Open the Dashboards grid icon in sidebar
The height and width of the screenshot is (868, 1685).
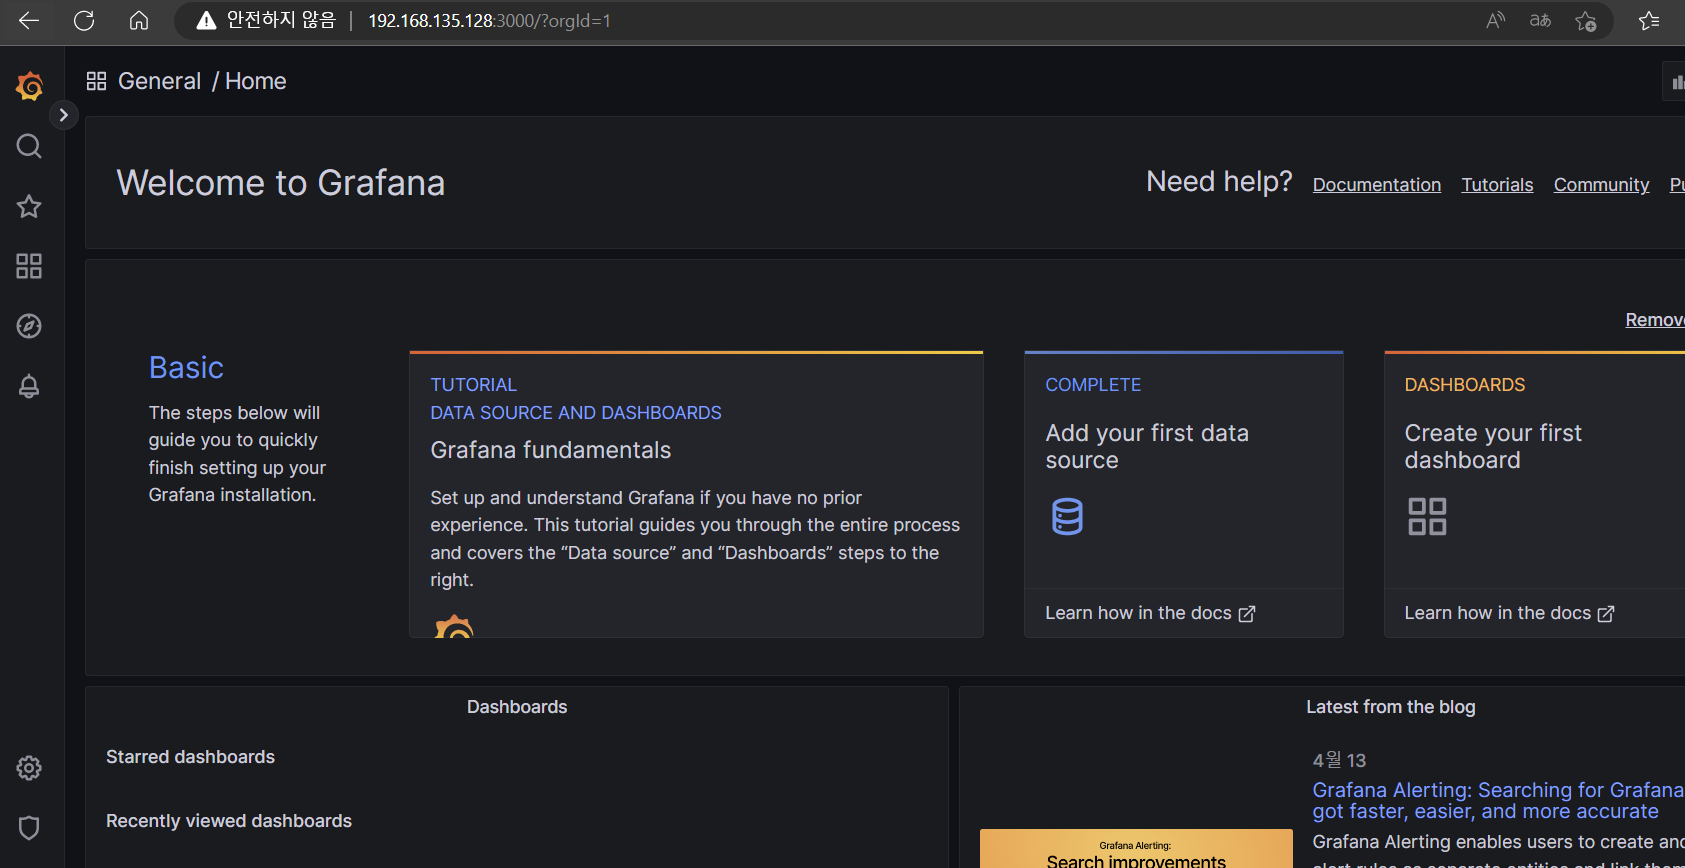pyautogui.click(x=29, y=266)
